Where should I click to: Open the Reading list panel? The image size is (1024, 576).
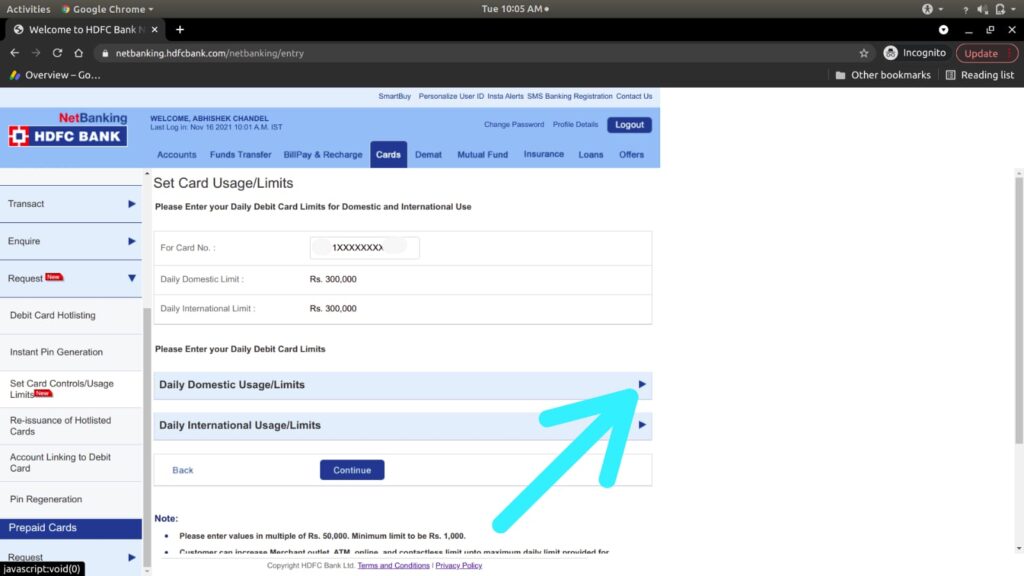click(980, 75)
